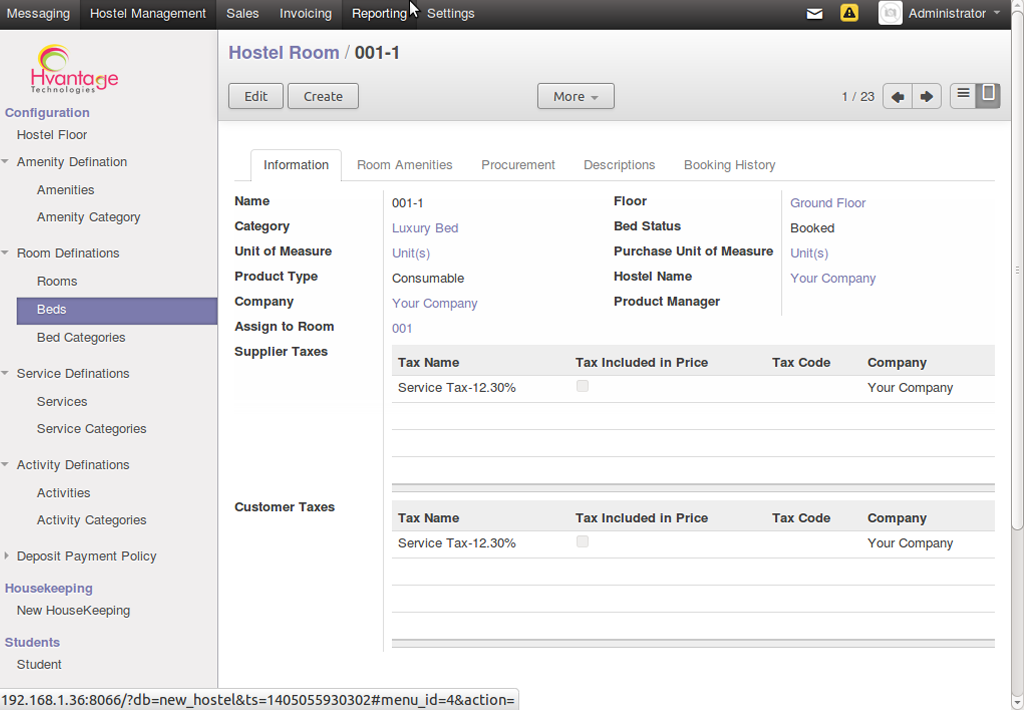Click the Administrator avatar icon
1024x710 pixels.
coord(890,13)
